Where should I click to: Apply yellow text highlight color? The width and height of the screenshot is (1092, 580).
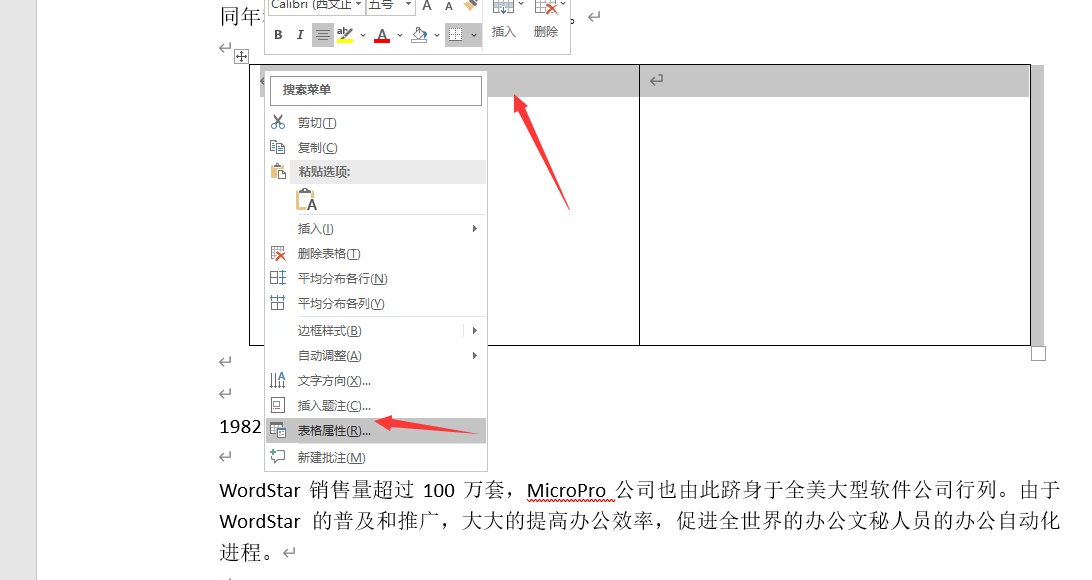(x=345, y=35)
